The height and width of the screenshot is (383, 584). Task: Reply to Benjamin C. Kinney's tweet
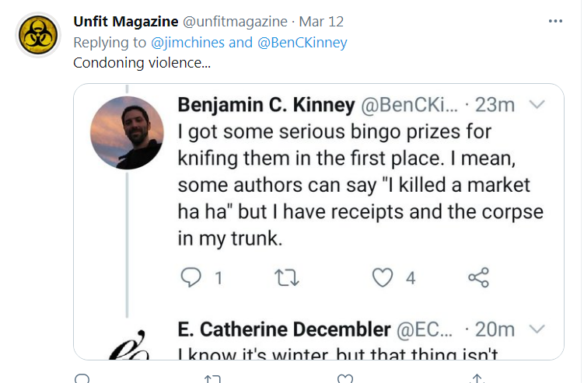click(x=191, y=278)
